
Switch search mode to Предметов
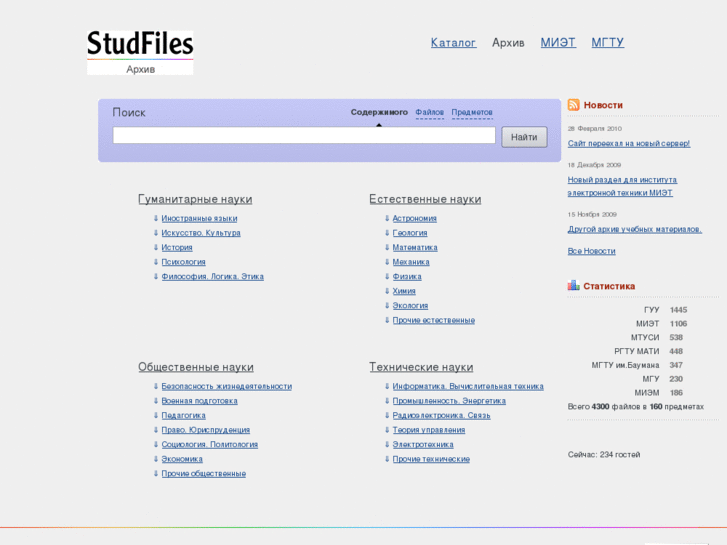coord(472,112)
